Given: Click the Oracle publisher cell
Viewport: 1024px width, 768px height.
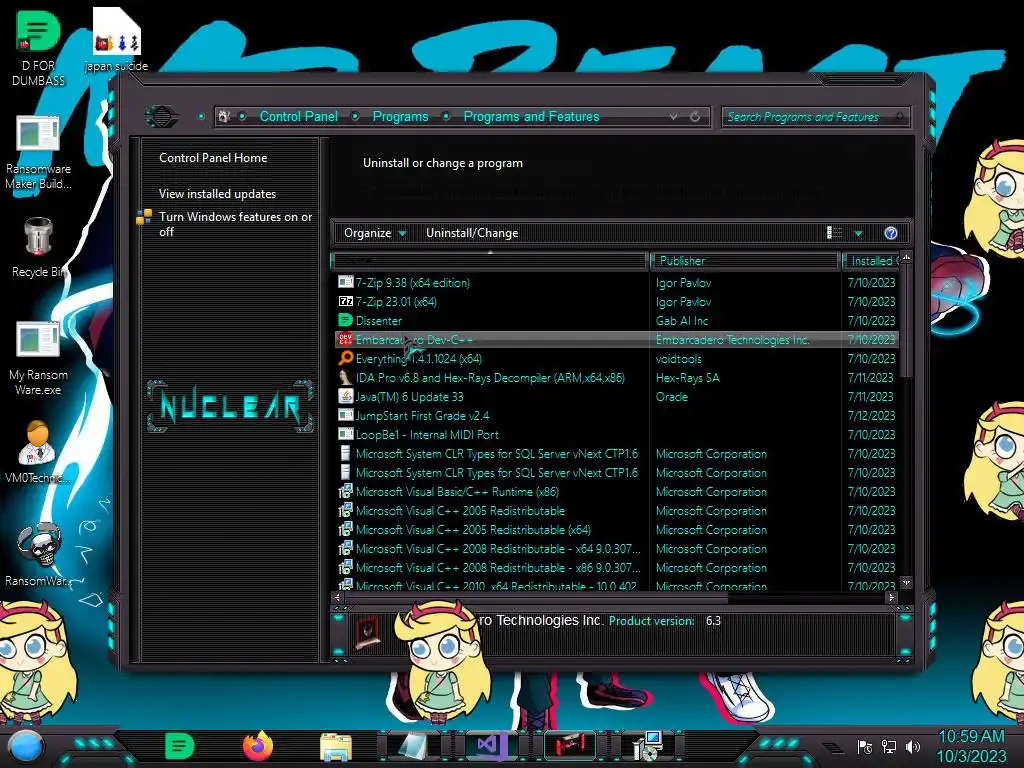Looking at the screenshot, I should (x=671, y=396).
